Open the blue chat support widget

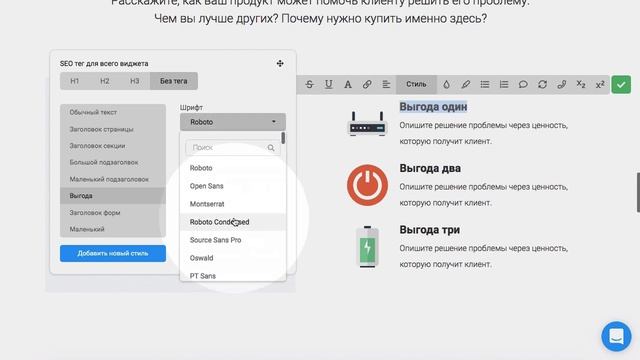pyautogui.click(x=616, y=336)
